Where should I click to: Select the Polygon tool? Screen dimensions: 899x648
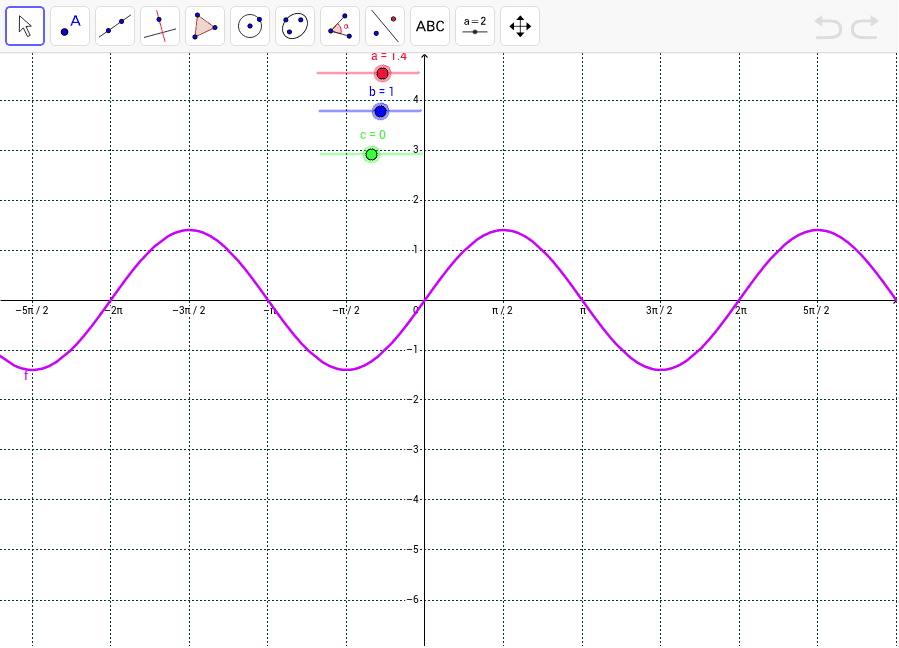point(204,25)
